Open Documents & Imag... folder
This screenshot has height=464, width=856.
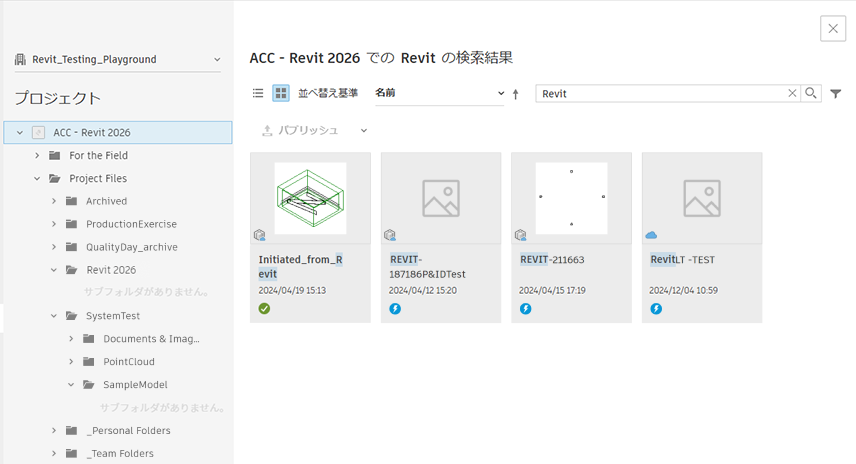coord(151,339)
